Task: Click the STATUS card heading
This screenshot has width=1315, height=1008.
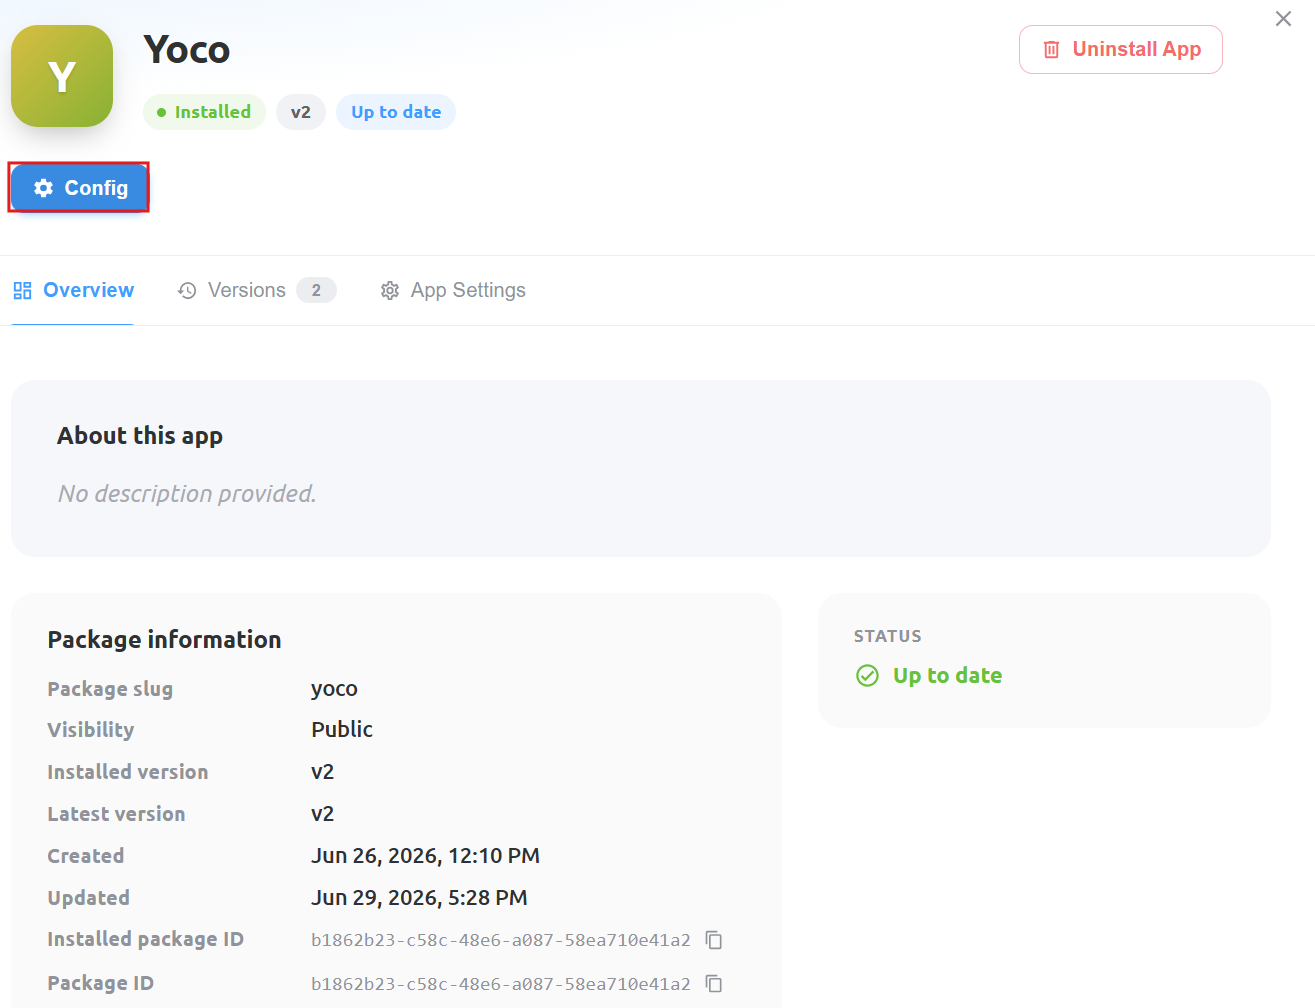Action: click(888, 636)
